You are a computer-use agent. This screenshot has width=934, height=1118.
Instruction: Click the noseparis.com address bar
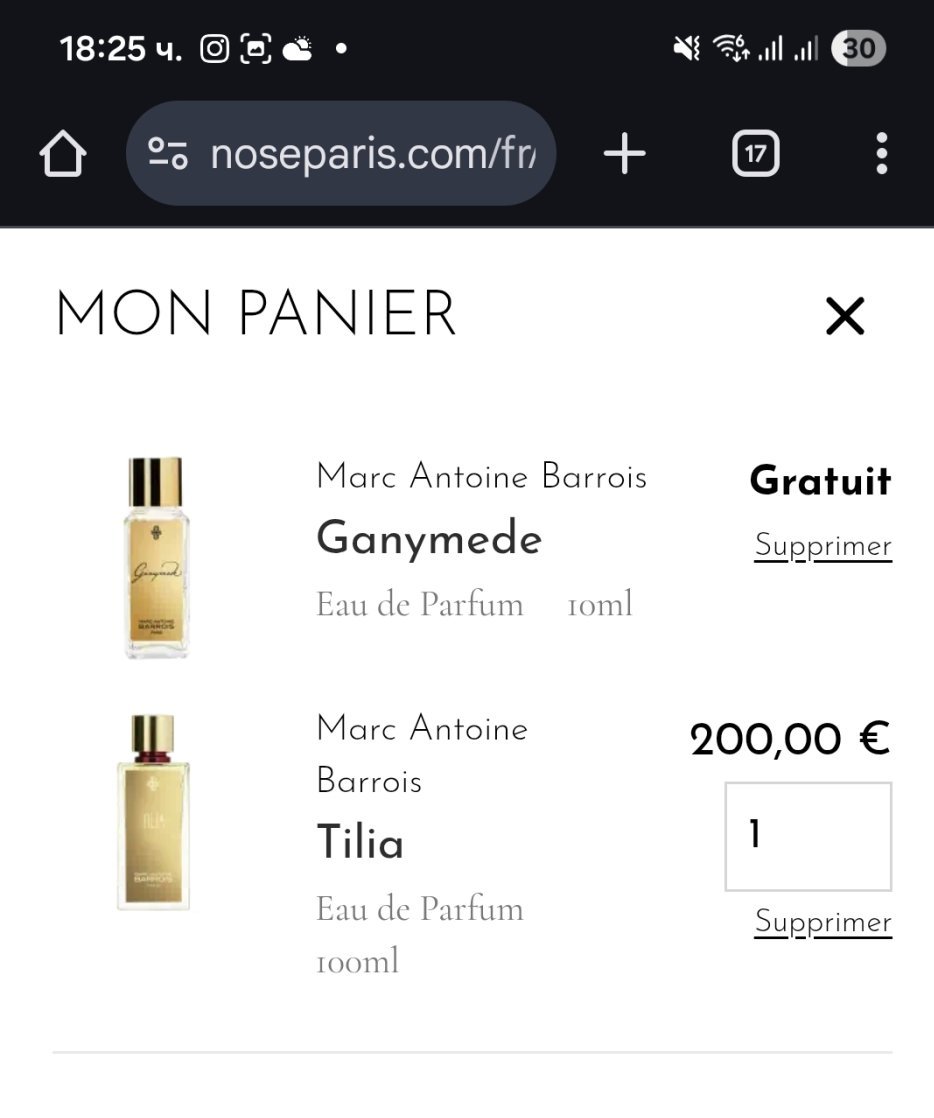point(370,154)
